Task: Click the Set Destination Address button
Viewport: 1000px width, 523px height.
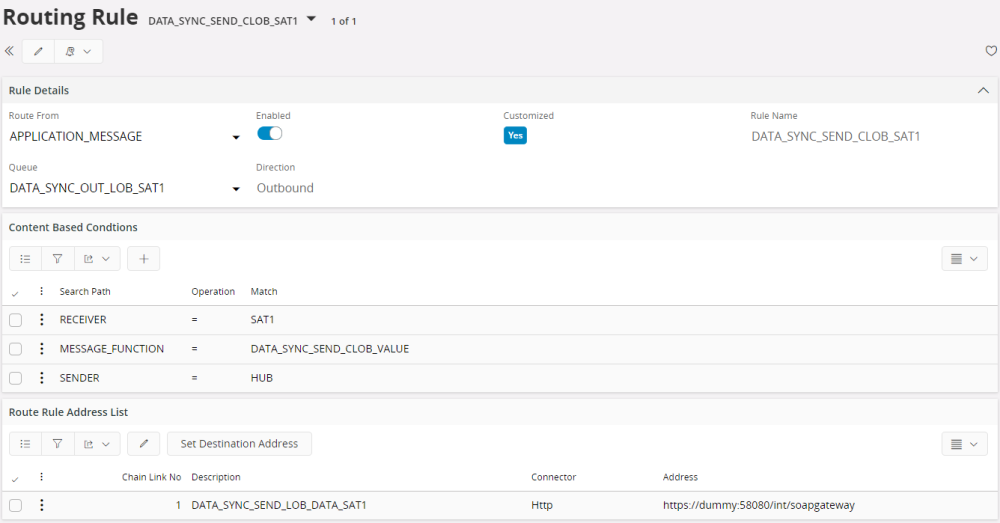Action: pos(239,443)
